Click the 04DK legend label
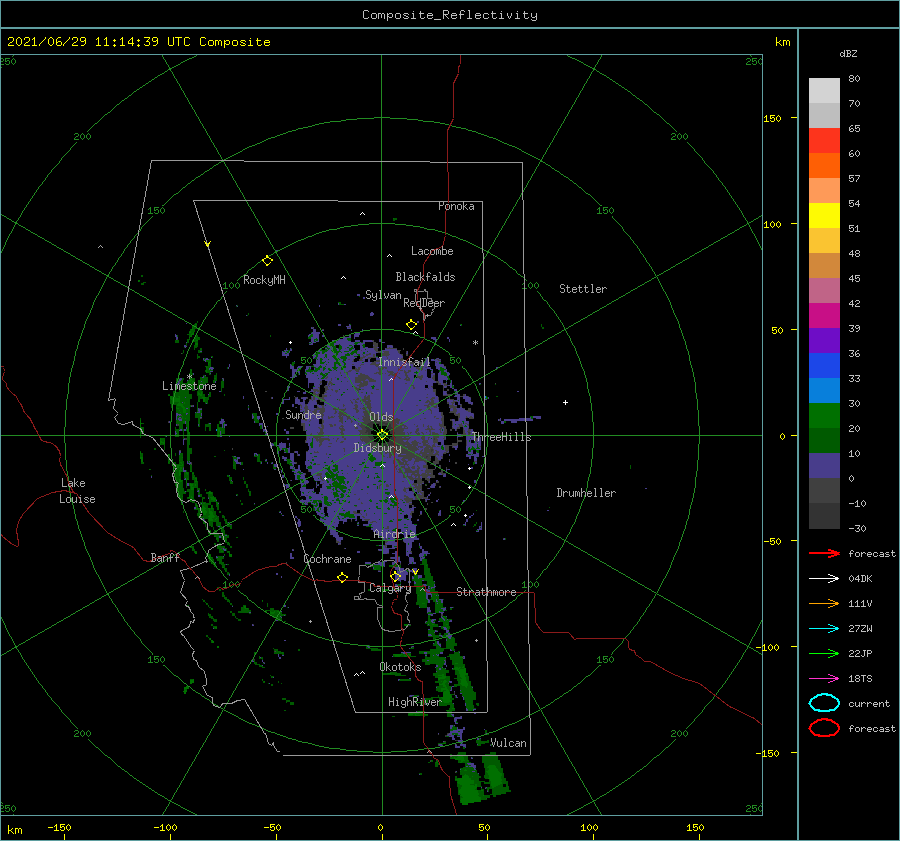The image size is (900, 841). click(x=860, y=578)
